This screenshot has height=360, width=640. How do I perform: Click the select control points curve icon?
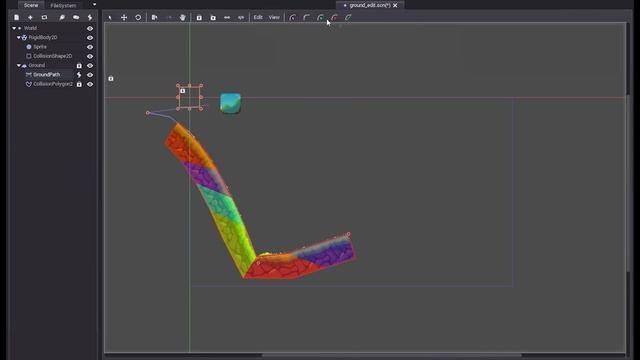307,18
